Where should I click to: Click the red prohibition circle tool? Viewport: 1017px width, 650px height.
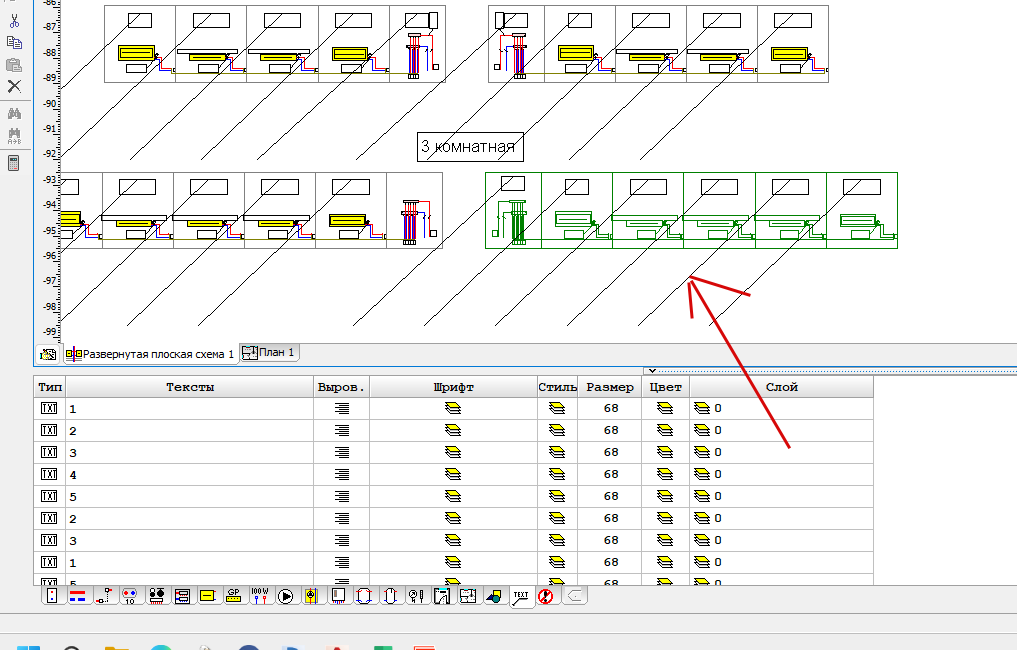(545, 596)
